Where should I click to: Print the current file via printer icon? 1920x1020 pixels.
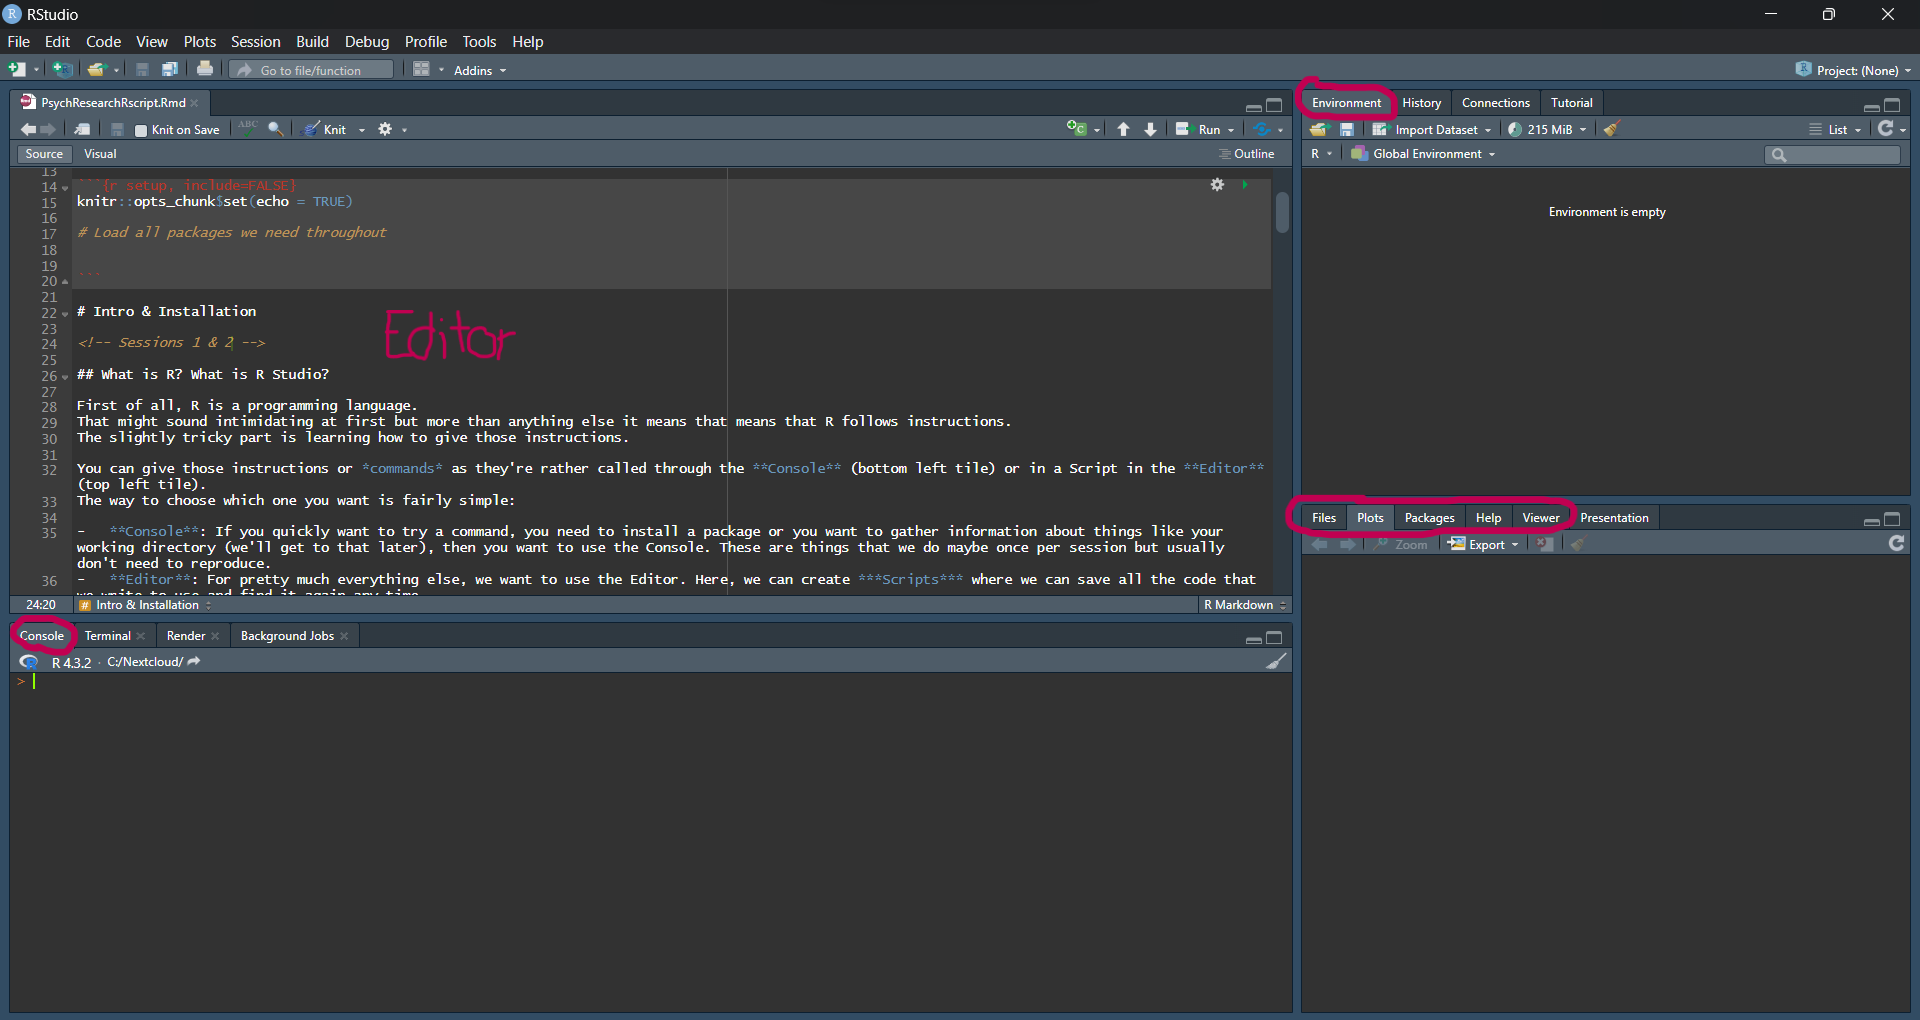(x=205, y=69)
